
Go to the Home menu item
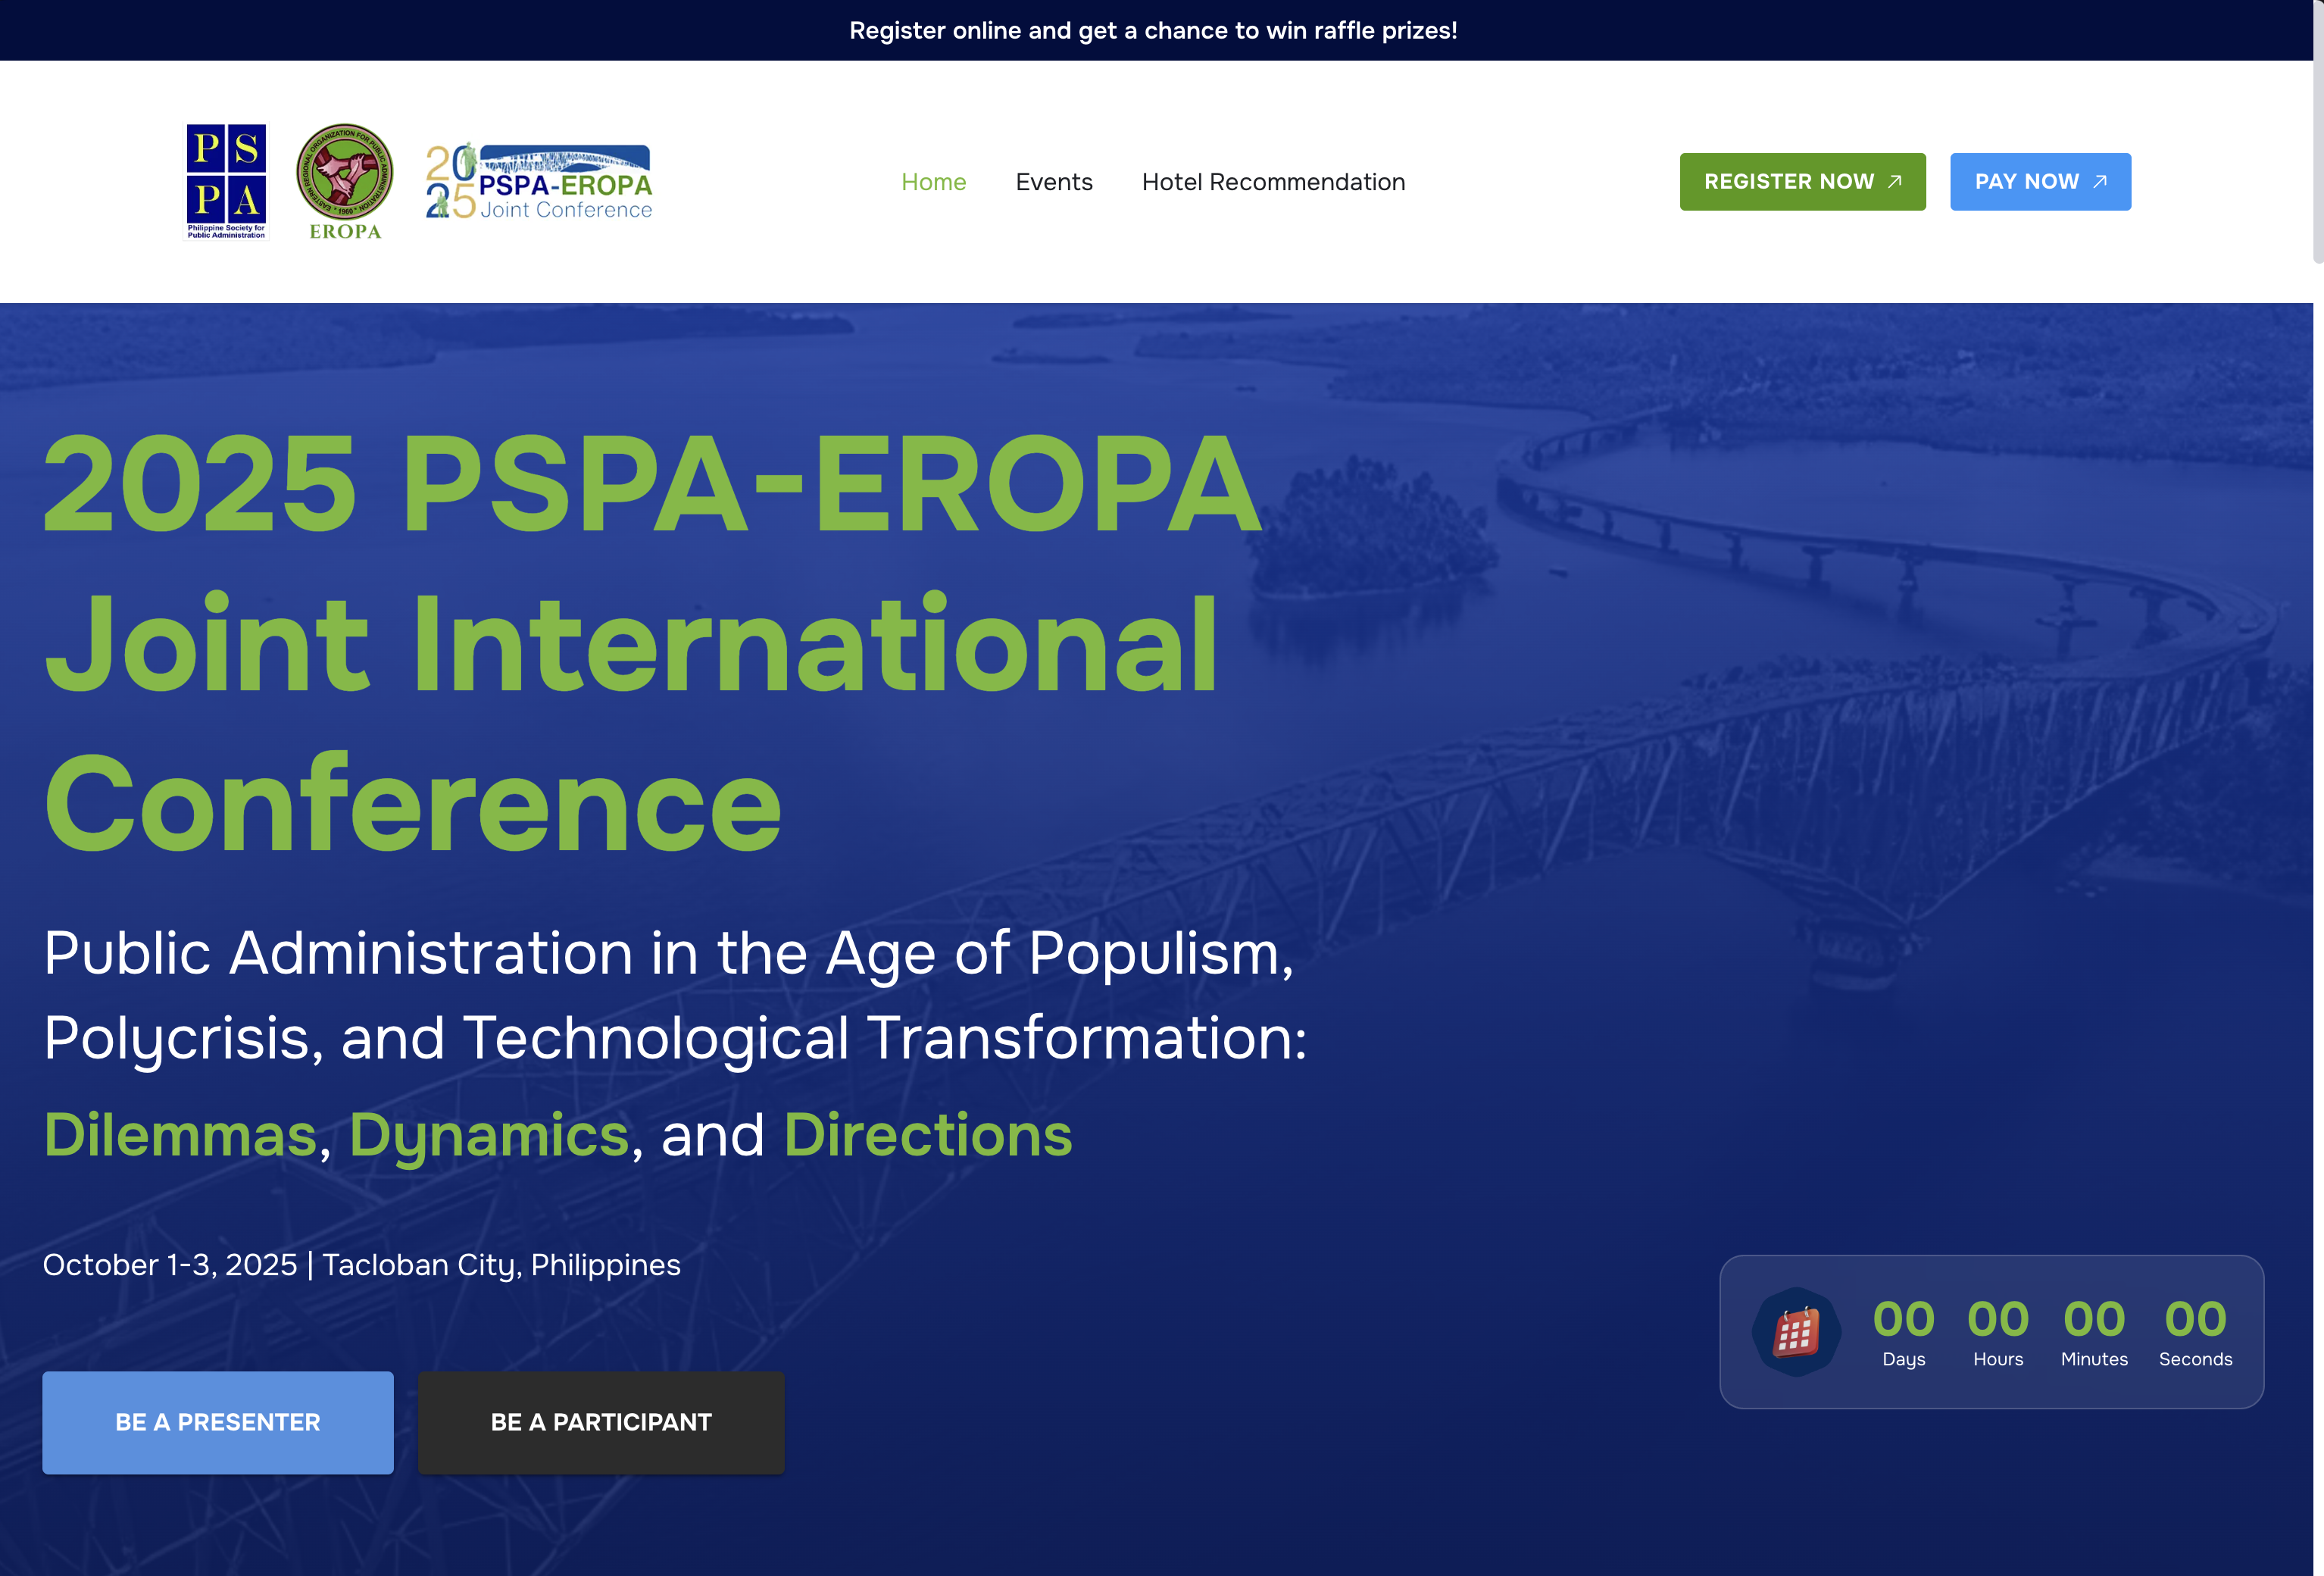933,182
